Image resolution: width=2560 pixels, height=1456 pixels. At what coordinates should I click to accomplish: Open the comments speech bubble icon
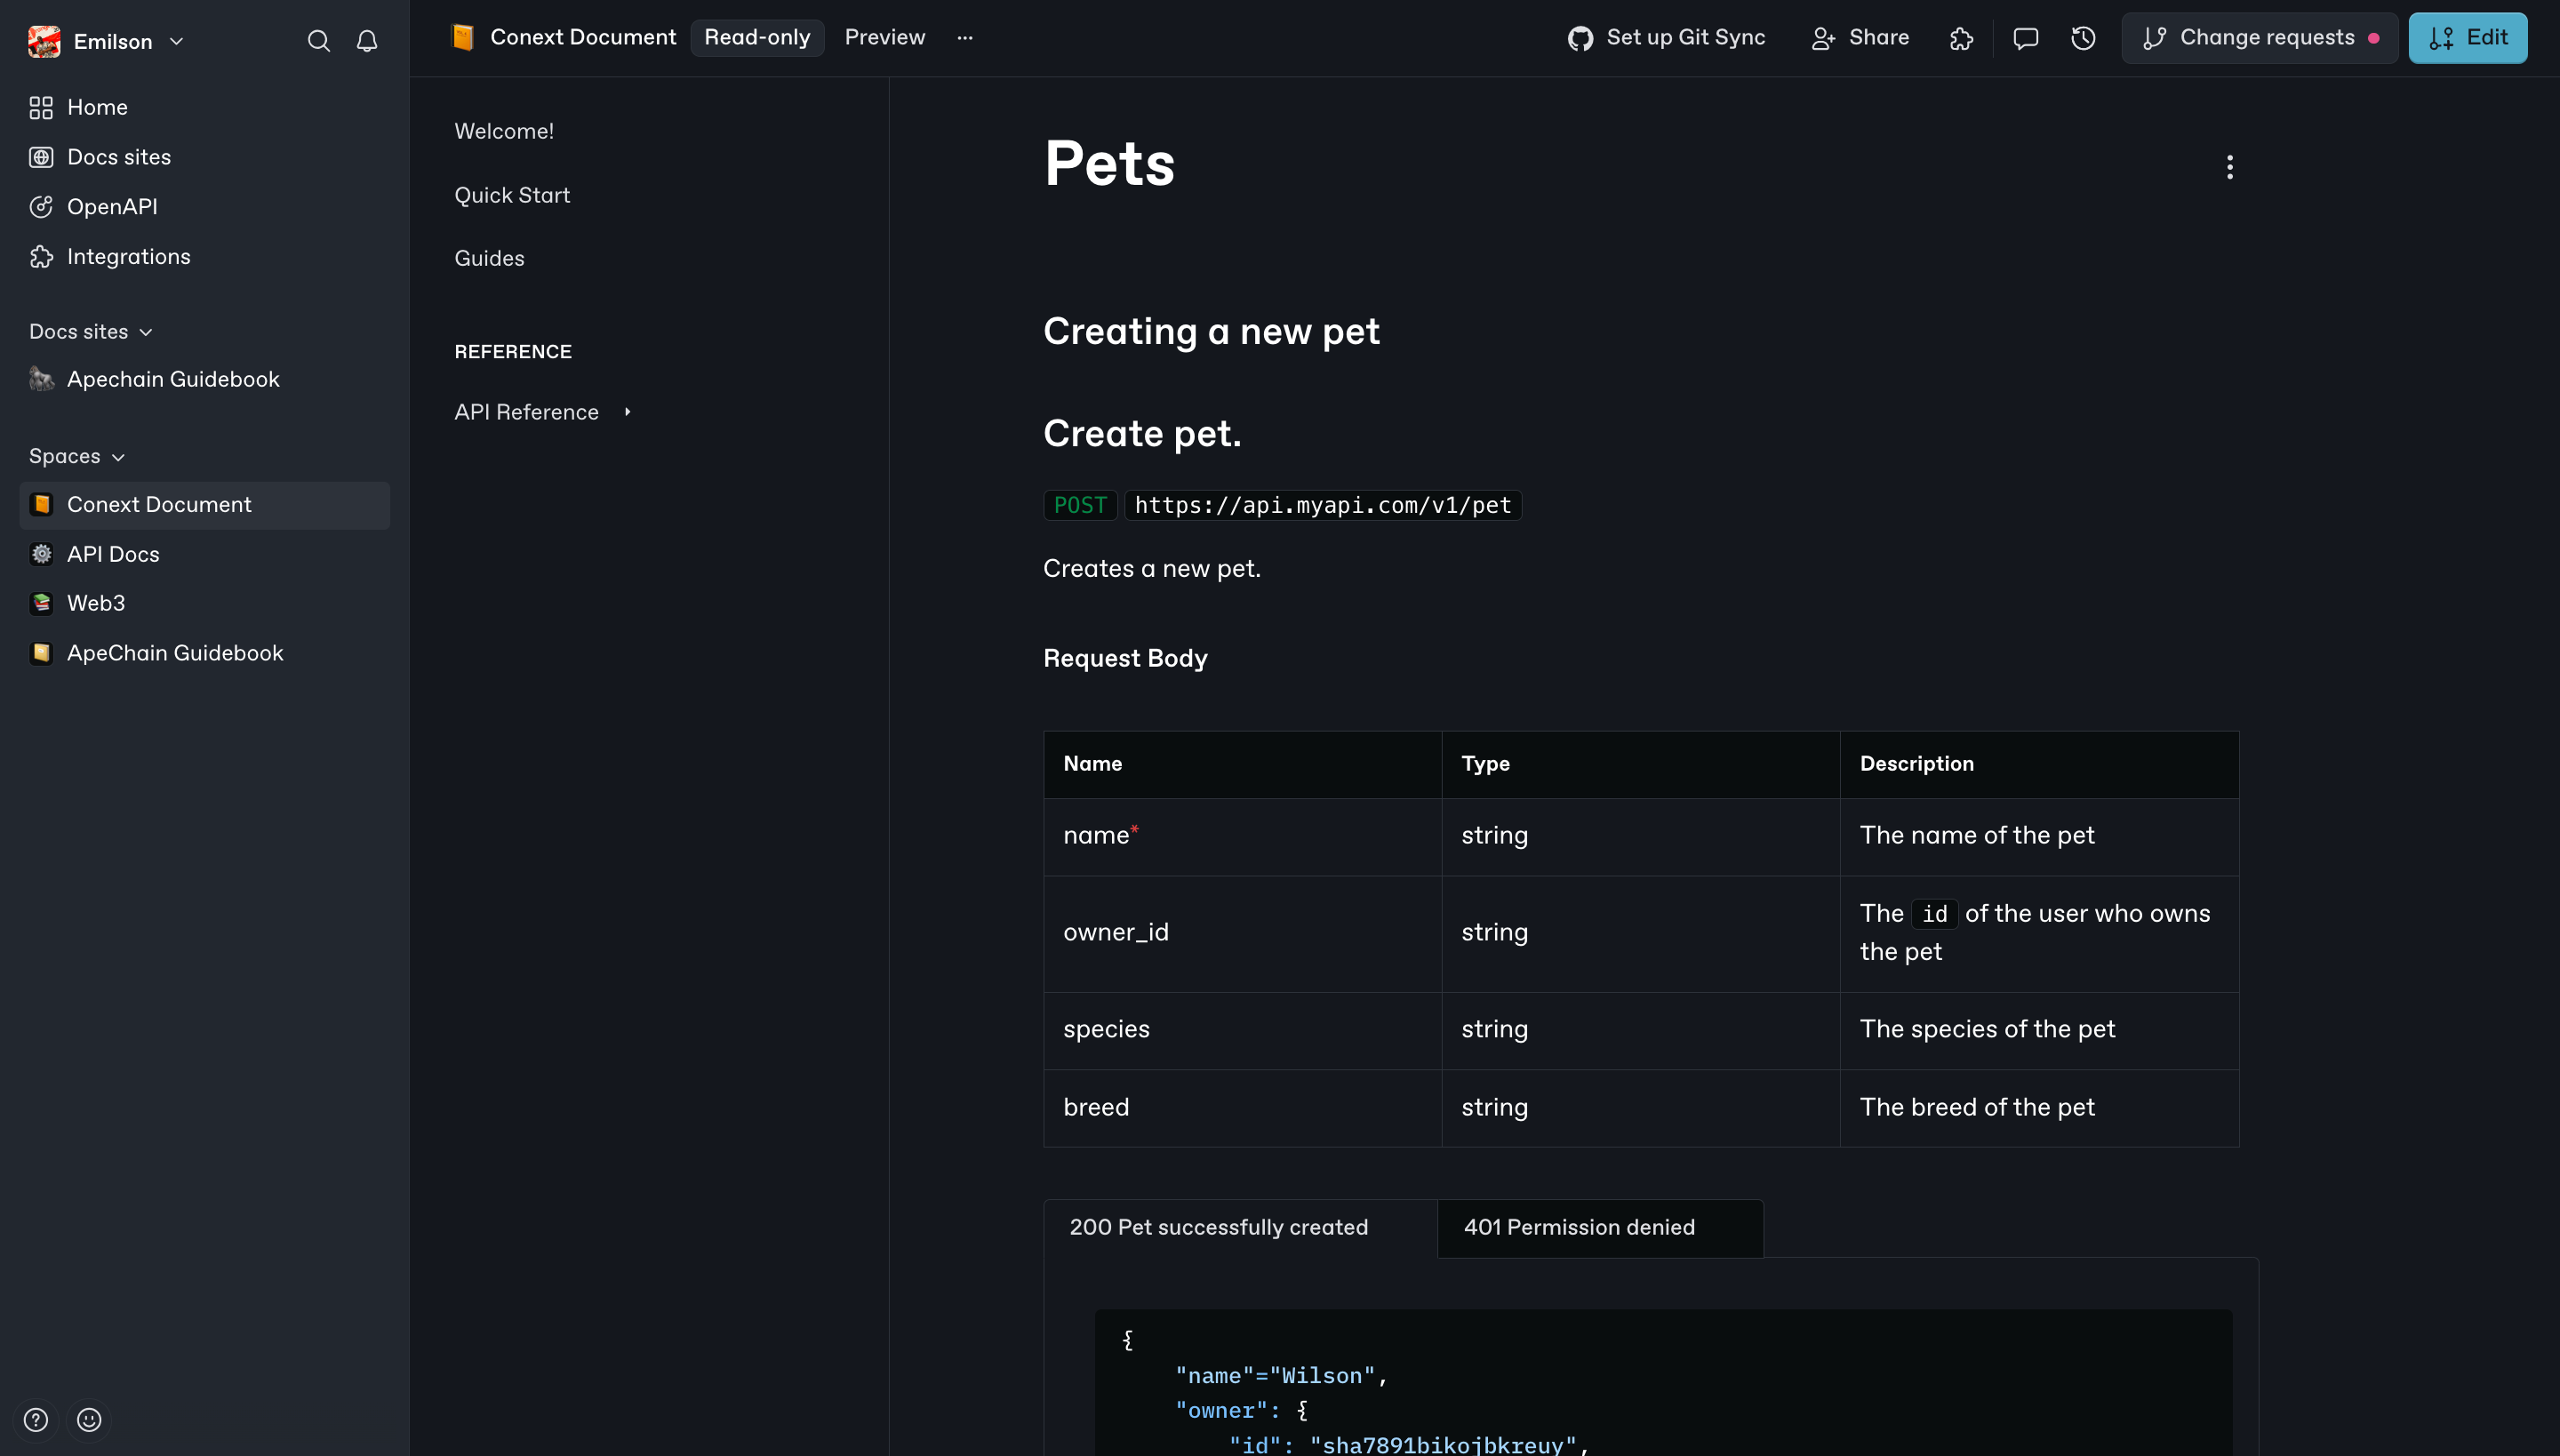(2025, 38)
